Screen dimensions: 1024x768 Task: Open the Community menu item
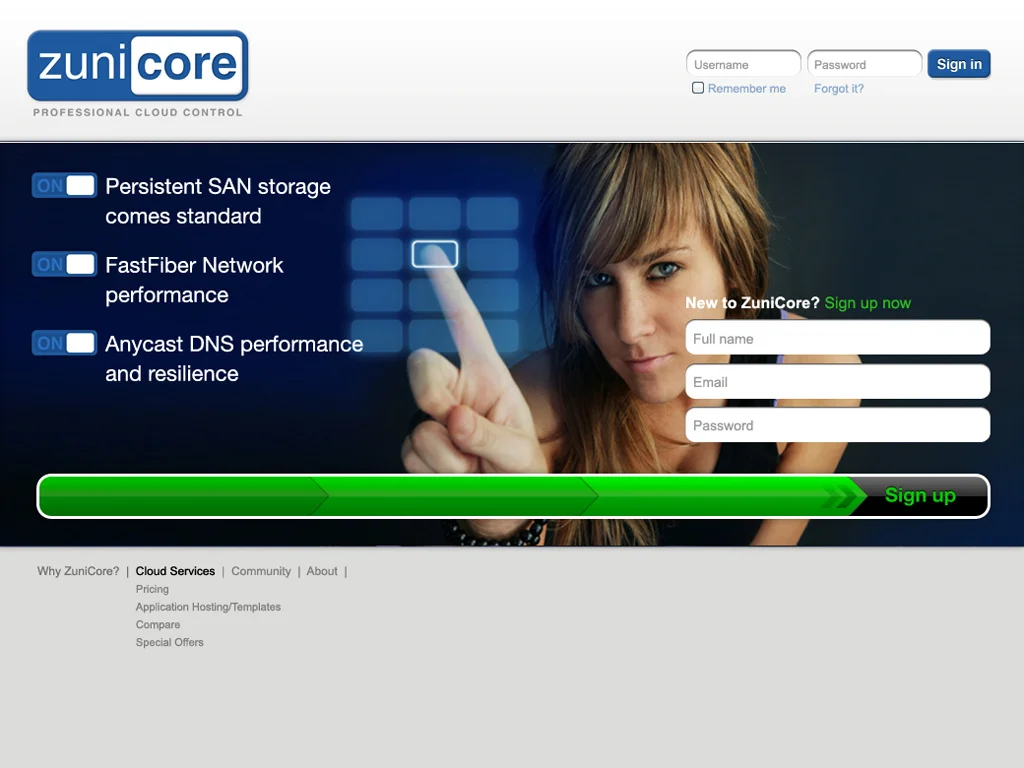point(261,571)
